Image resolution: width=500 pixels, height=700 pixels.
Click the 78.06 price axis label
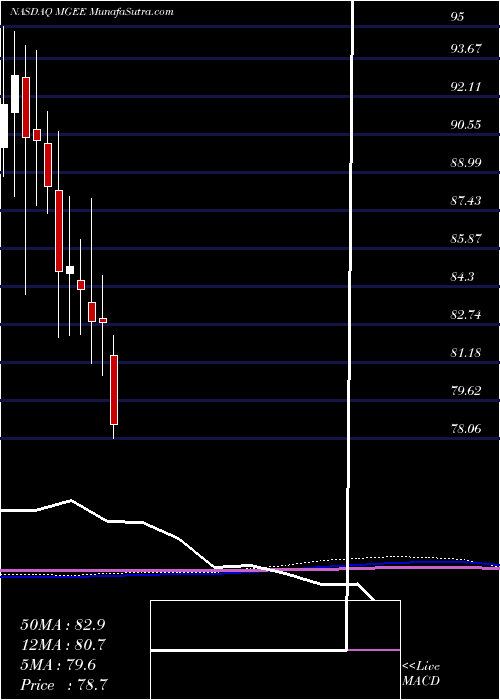[x=466, y=429]
